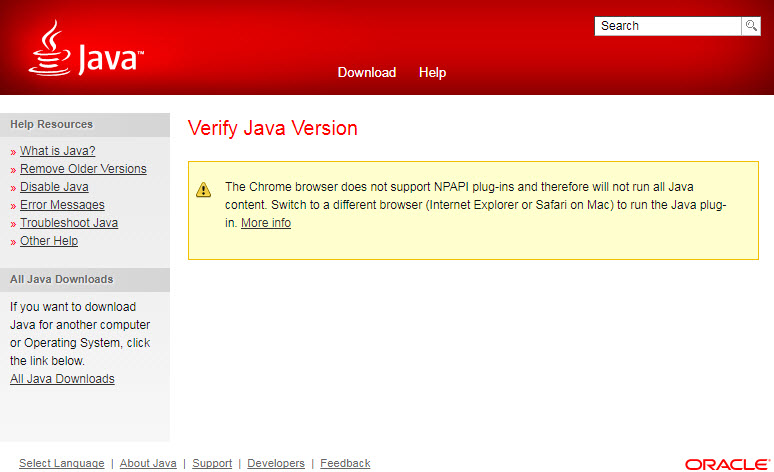Click More info in the warning box
Image resolution: width=774 pixels, height=472 pixels.
pyautogui.click(x=266, y=223)
